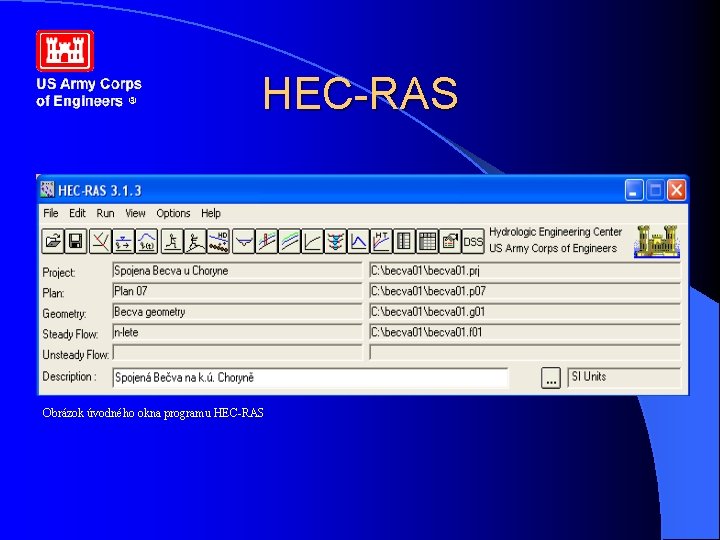
Task: Click the yellow castle logo in HEC-RAS window
Action: click(657, 241)
